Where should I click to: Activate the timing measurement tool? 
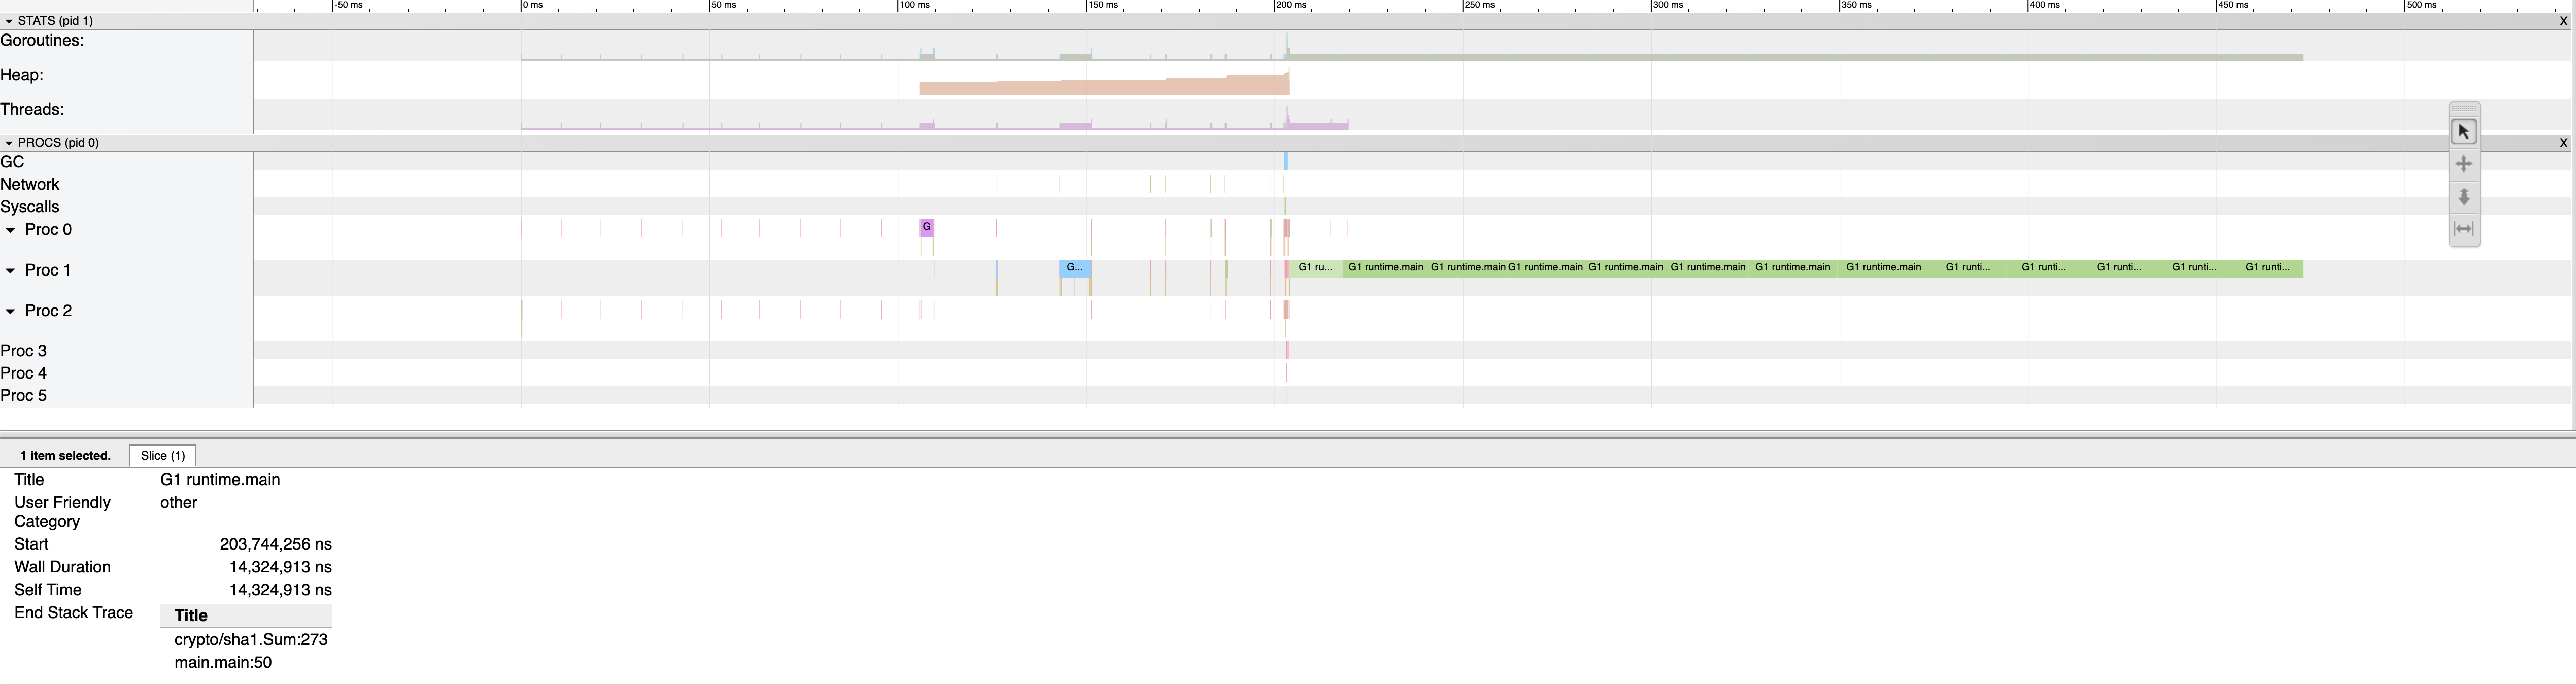click(x=2463, y=229)
